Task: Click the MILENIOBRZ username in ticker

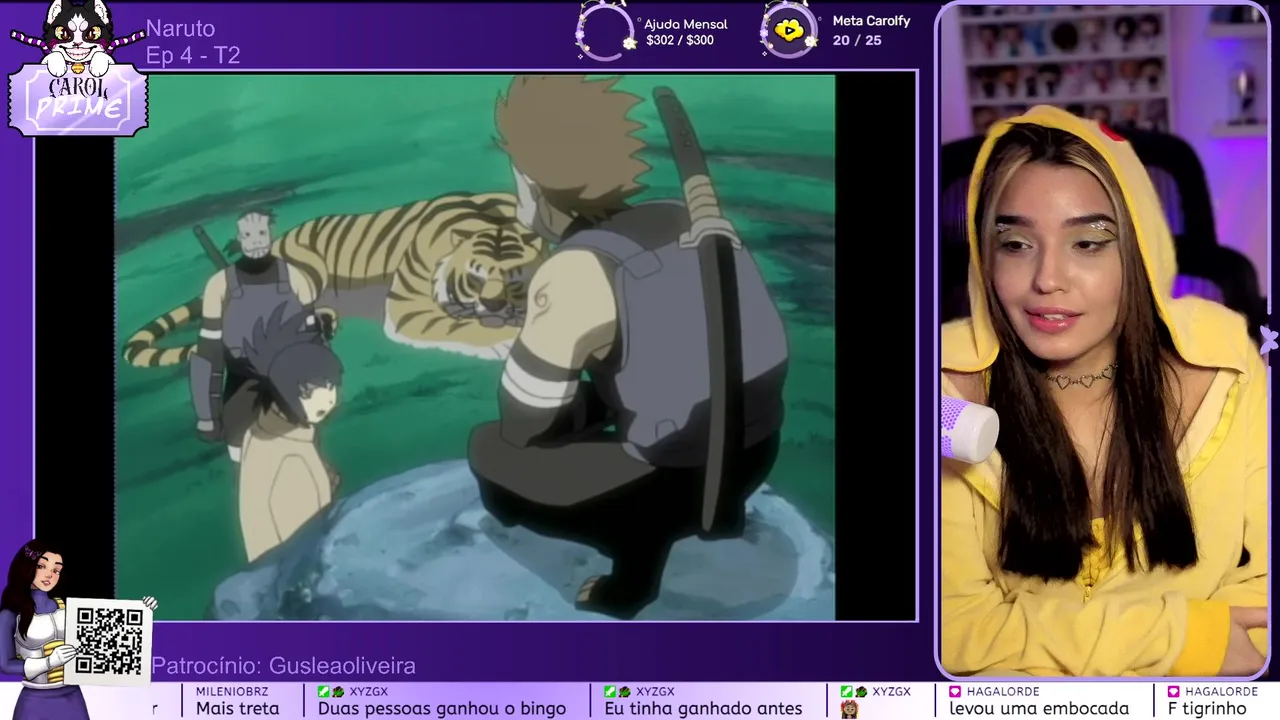Action: 232,692
